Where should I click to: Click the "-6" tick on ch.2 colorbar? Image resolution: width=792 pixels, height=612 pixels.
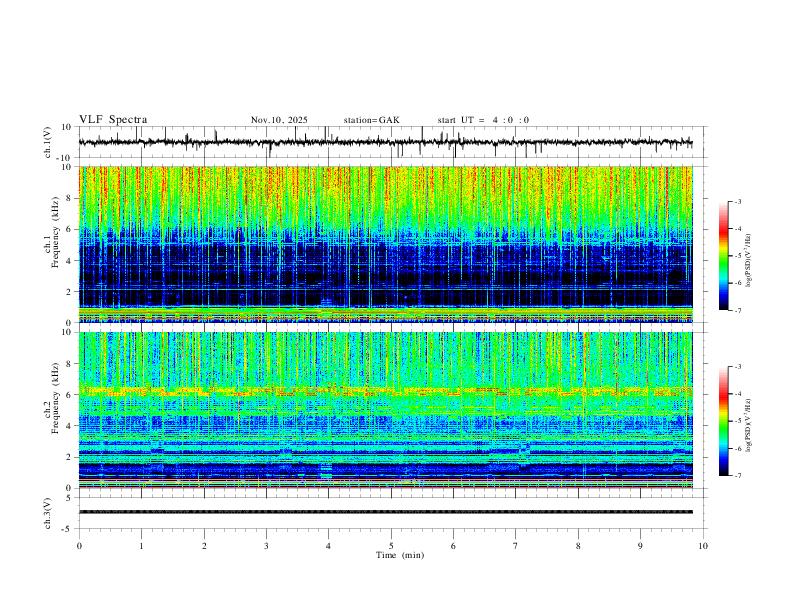pos(738,448)
